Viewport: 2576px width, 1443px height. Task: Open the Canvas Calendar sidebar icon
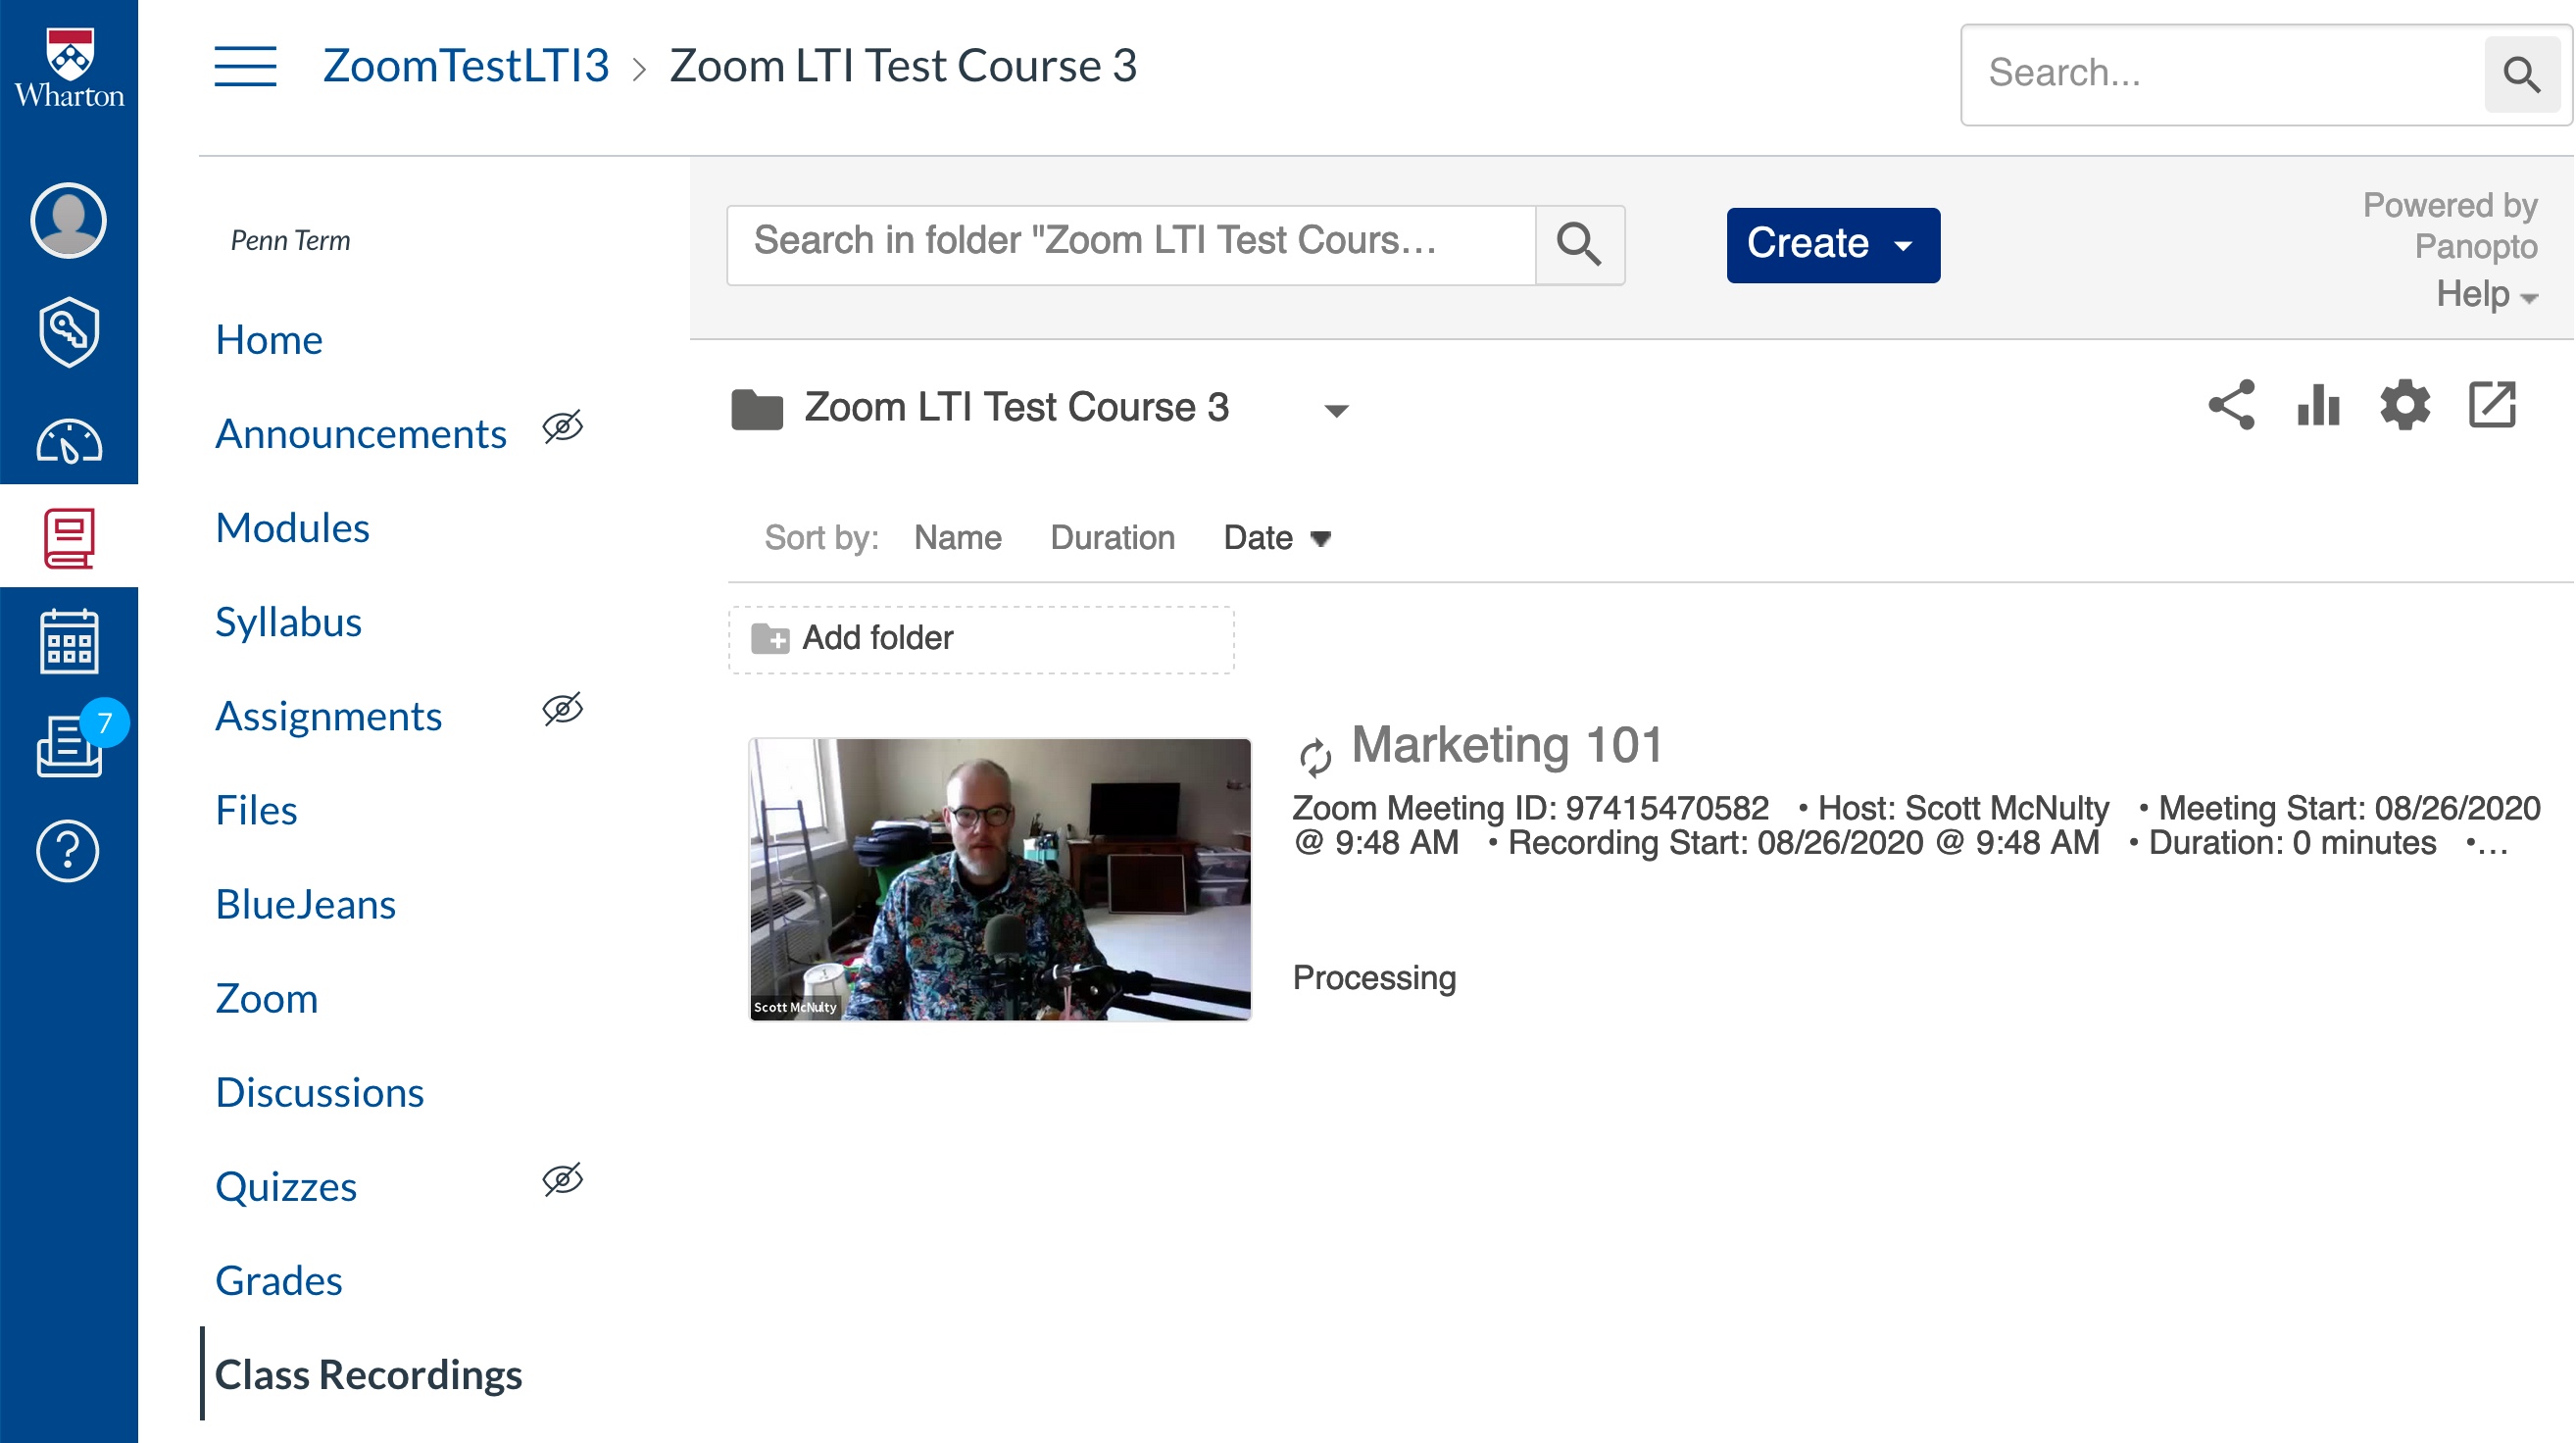click(68, 642)
